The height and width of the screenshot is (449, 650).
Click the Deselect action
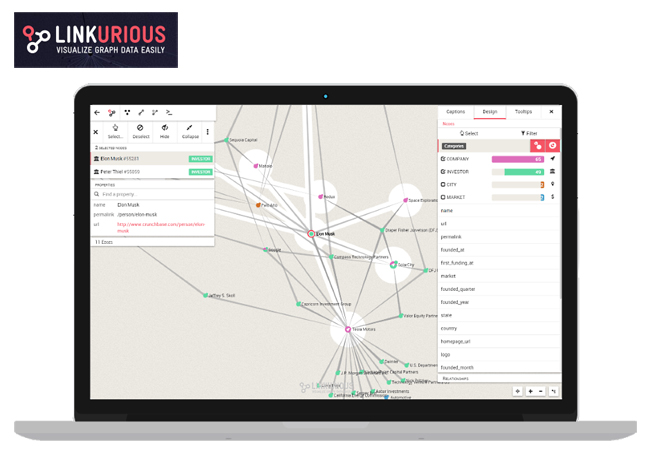(x=141, y=131)
